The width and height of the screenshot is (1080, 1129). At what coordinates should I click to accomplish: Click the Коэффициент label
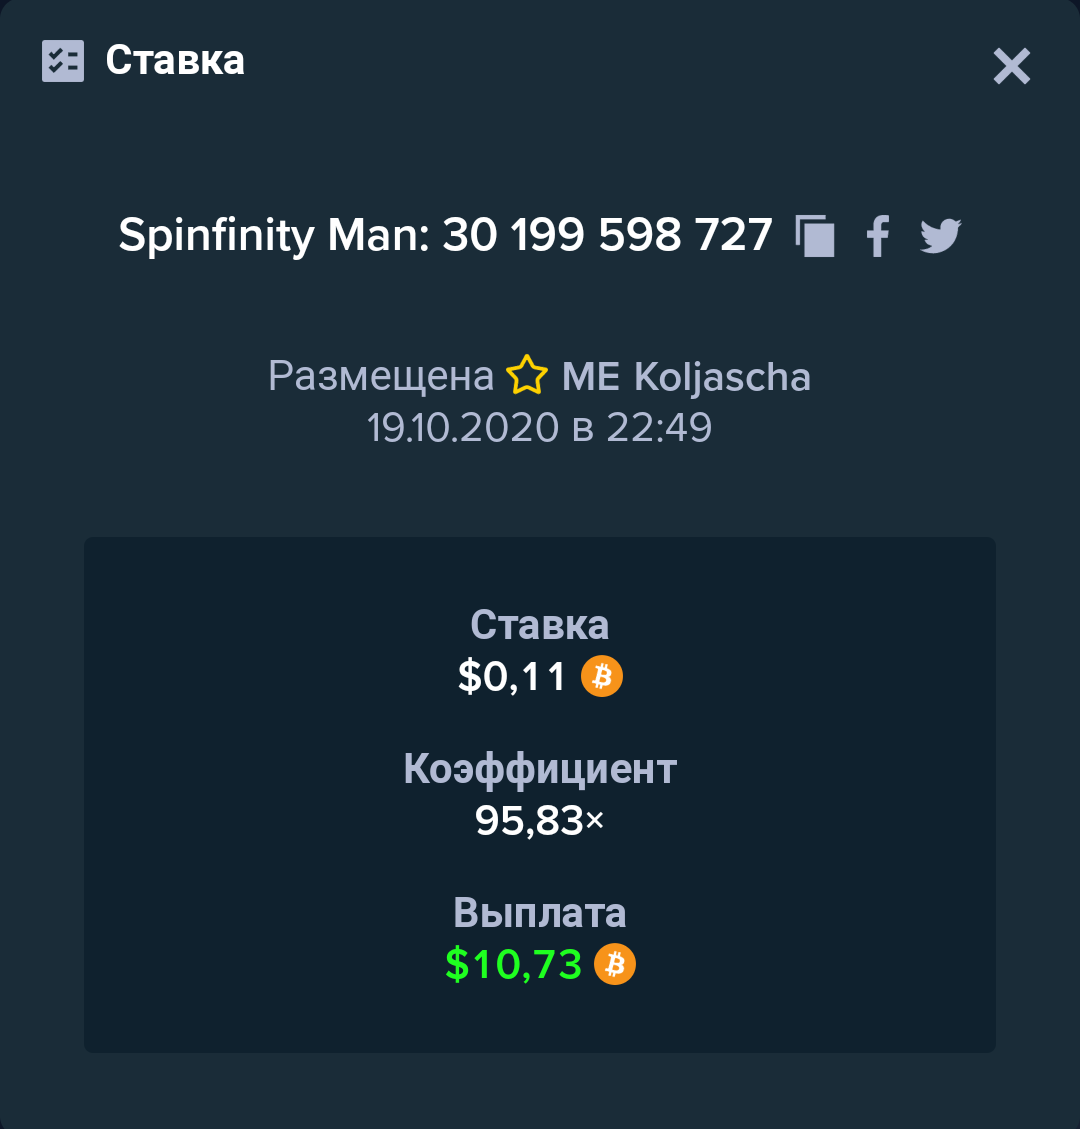540,769
